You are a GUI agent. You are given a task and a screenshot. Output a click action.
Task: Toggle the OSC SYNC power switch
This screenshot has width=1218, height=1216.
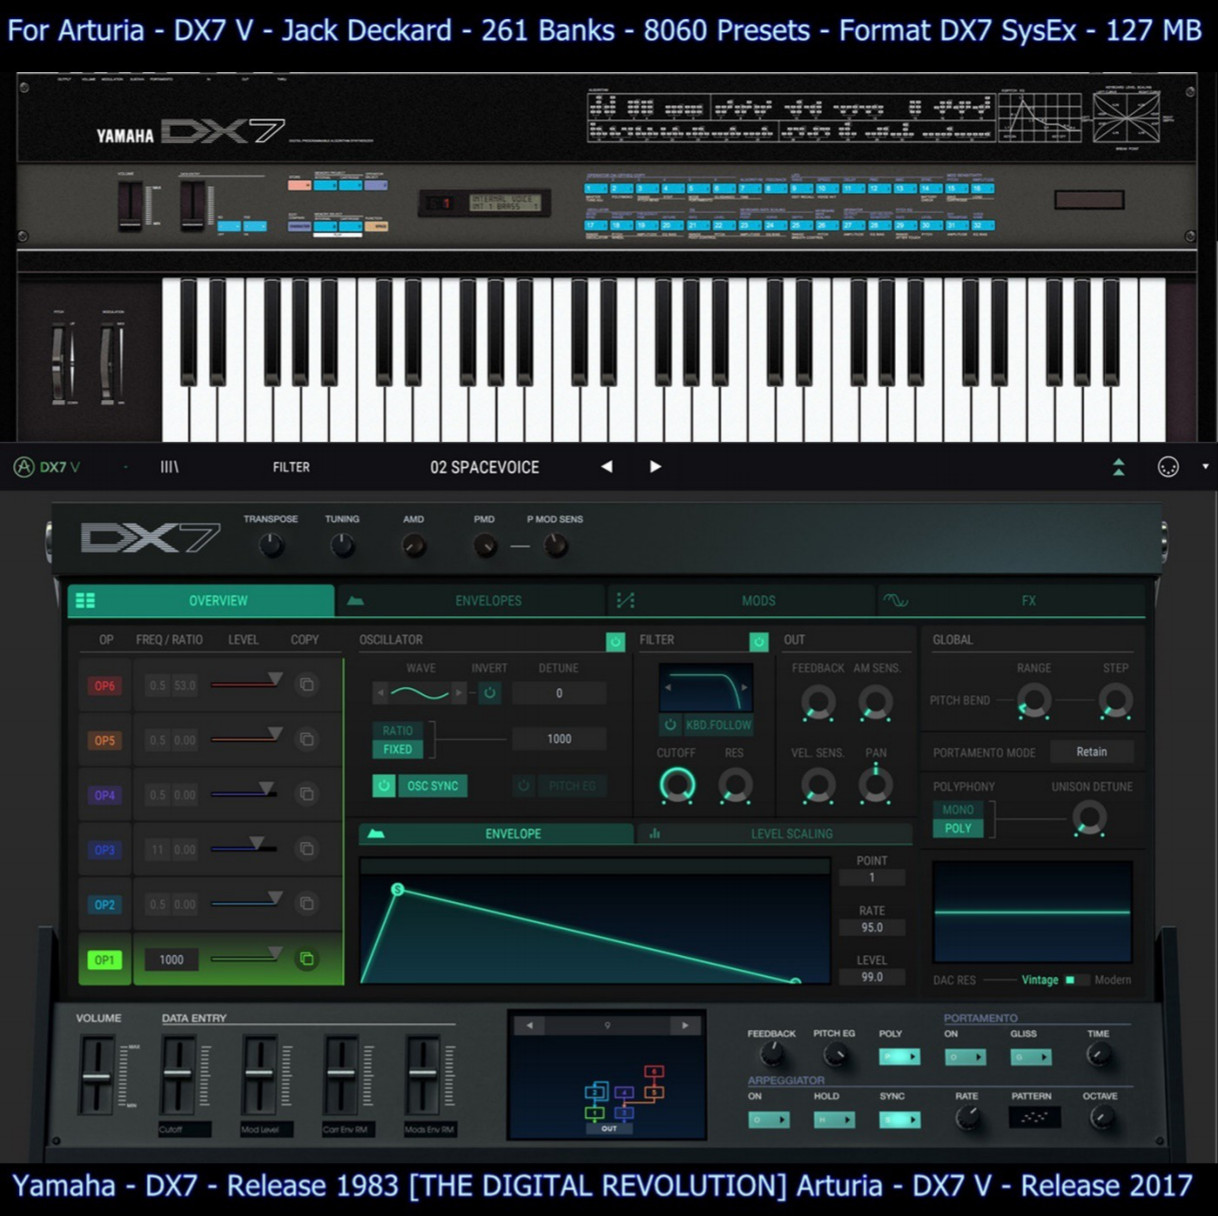point(384,786)
